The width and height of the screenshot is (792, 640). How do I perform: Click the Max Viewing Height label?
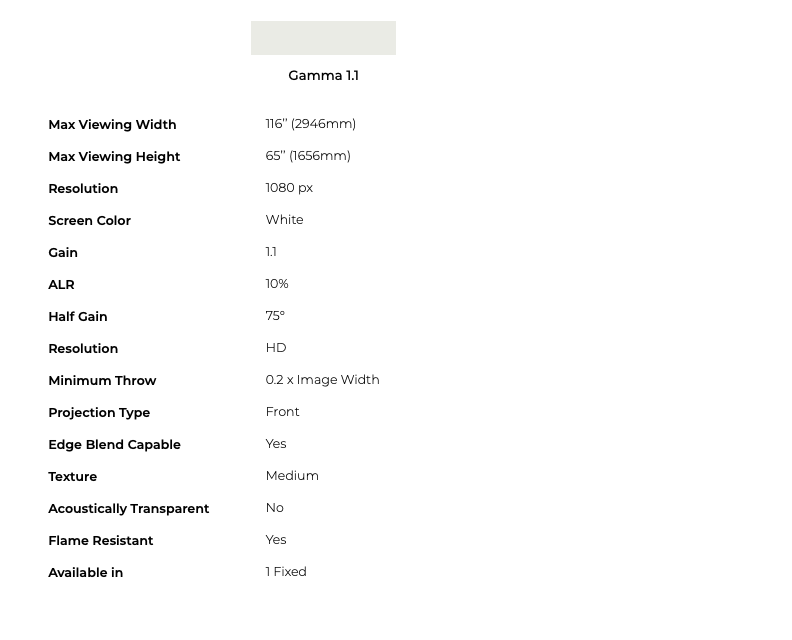pos(114,157)
